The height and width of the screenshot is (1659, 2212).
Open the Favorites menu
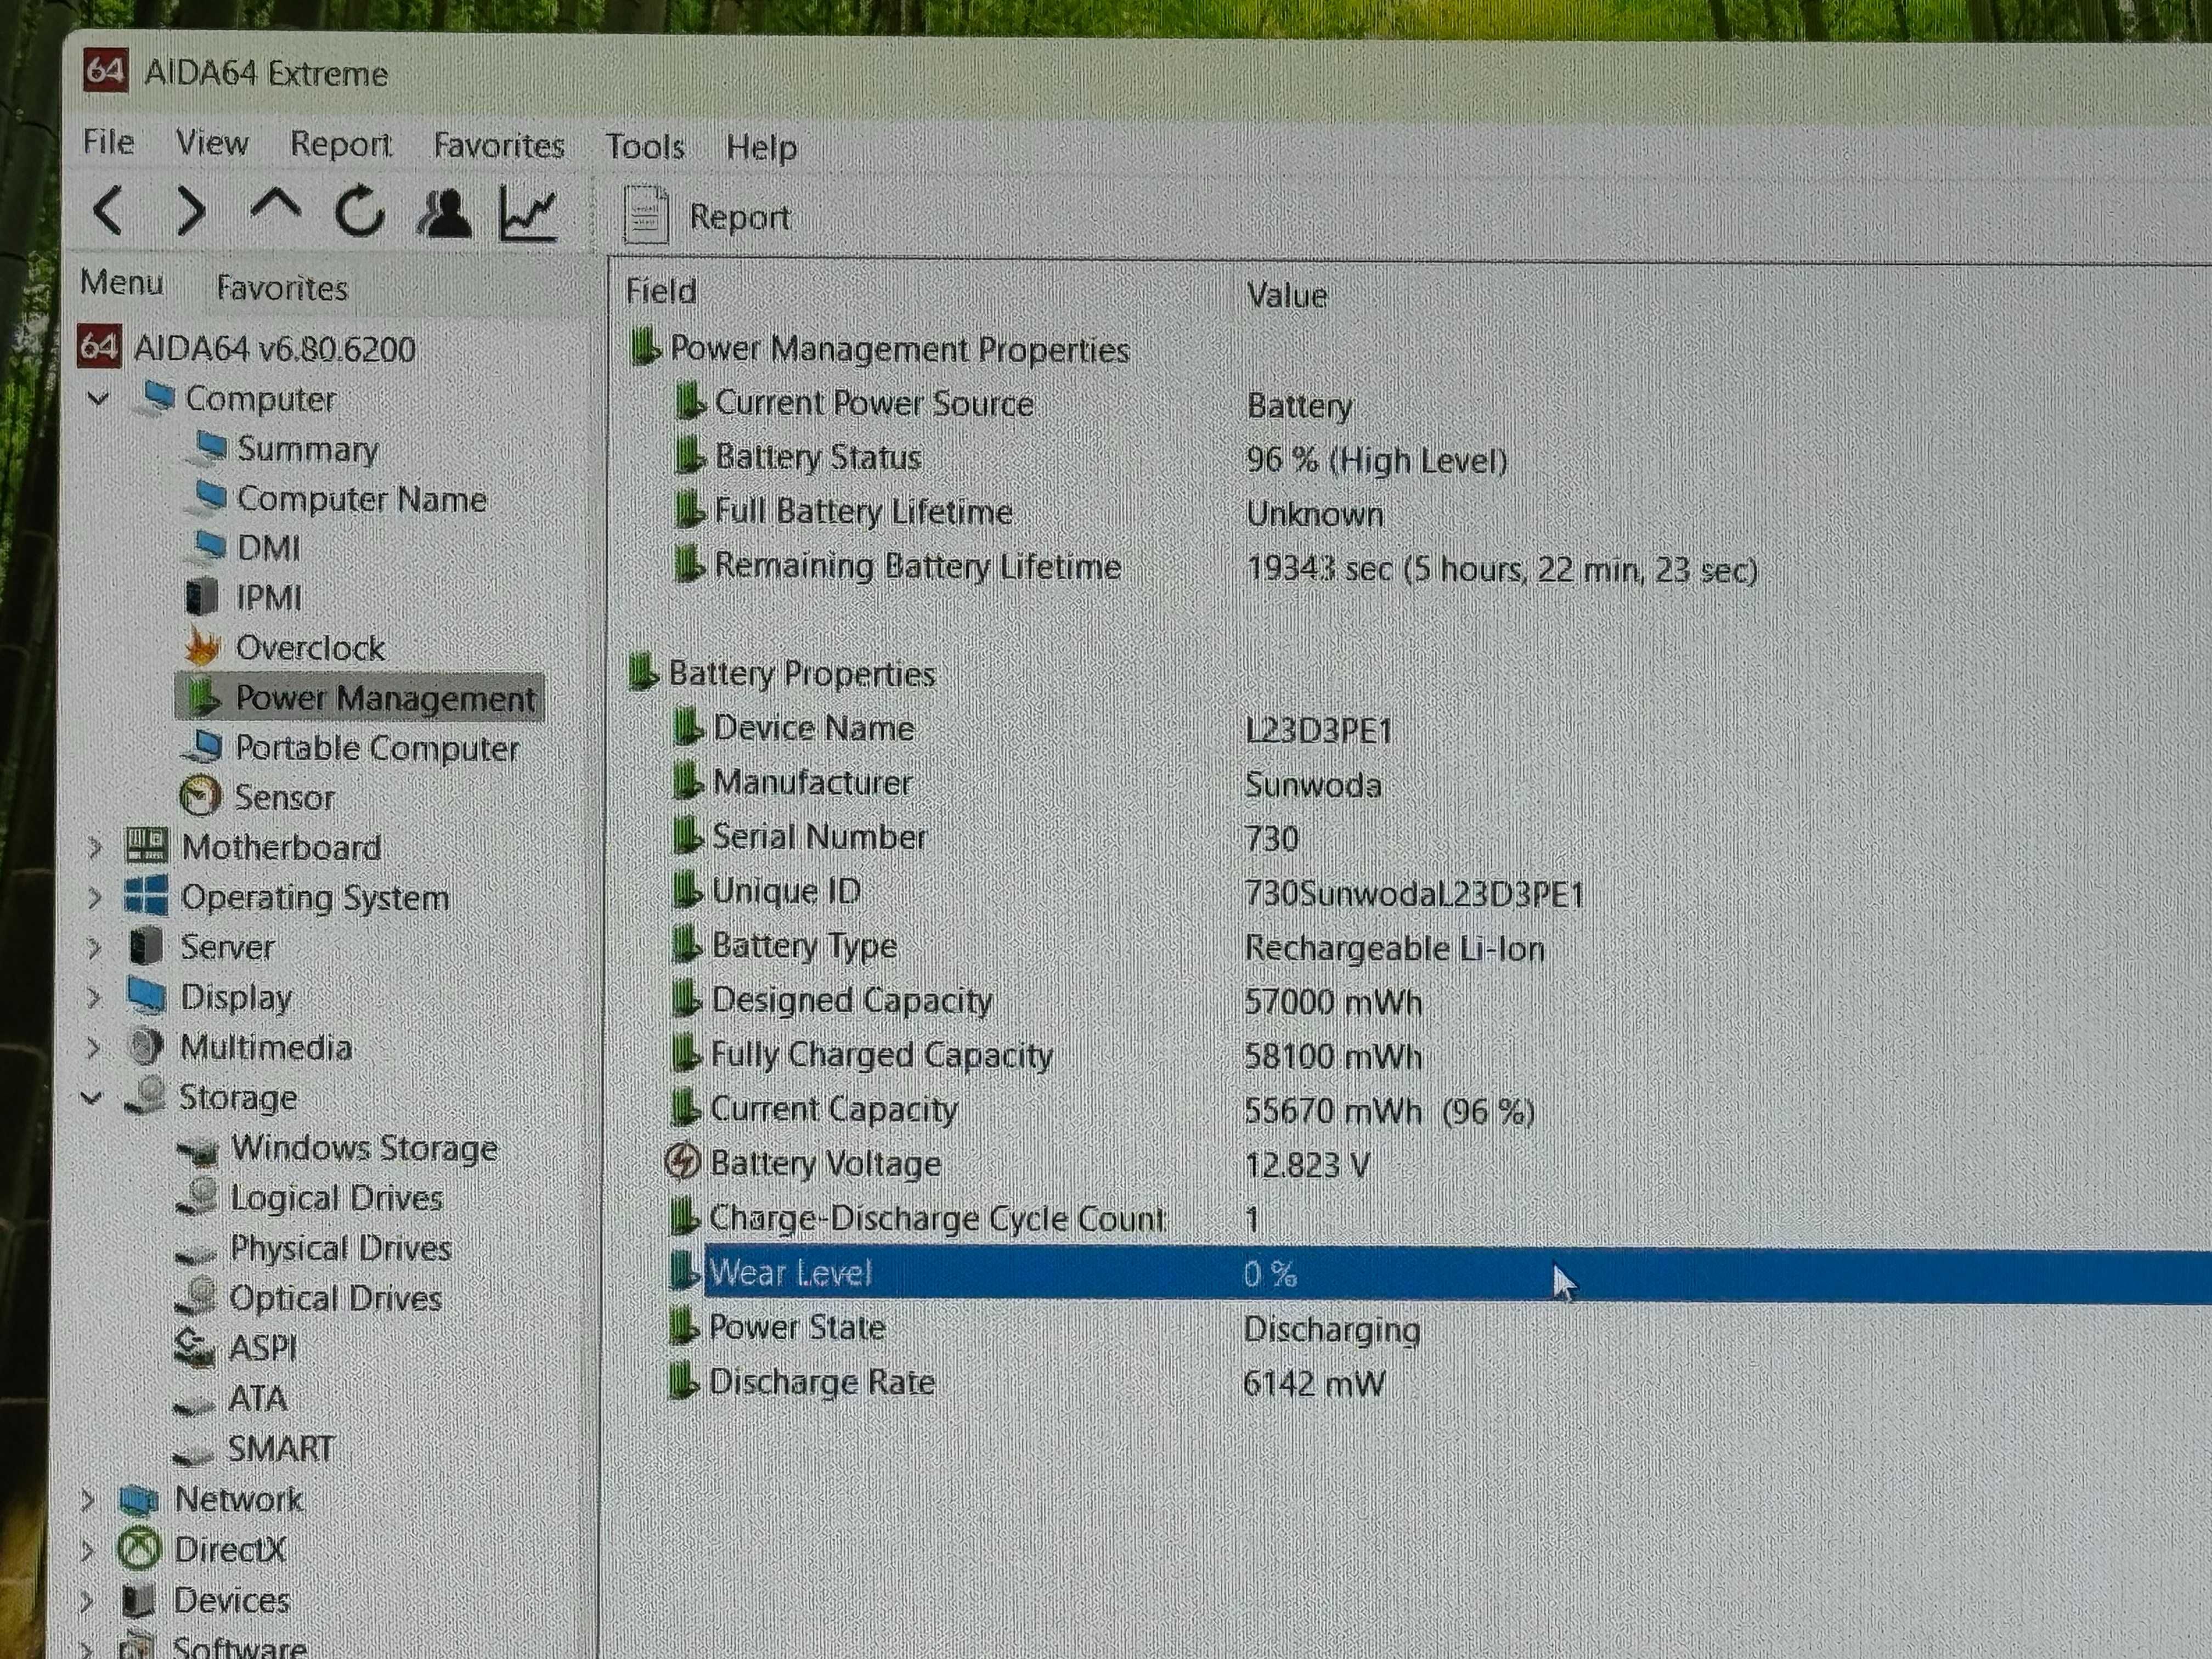498,146
